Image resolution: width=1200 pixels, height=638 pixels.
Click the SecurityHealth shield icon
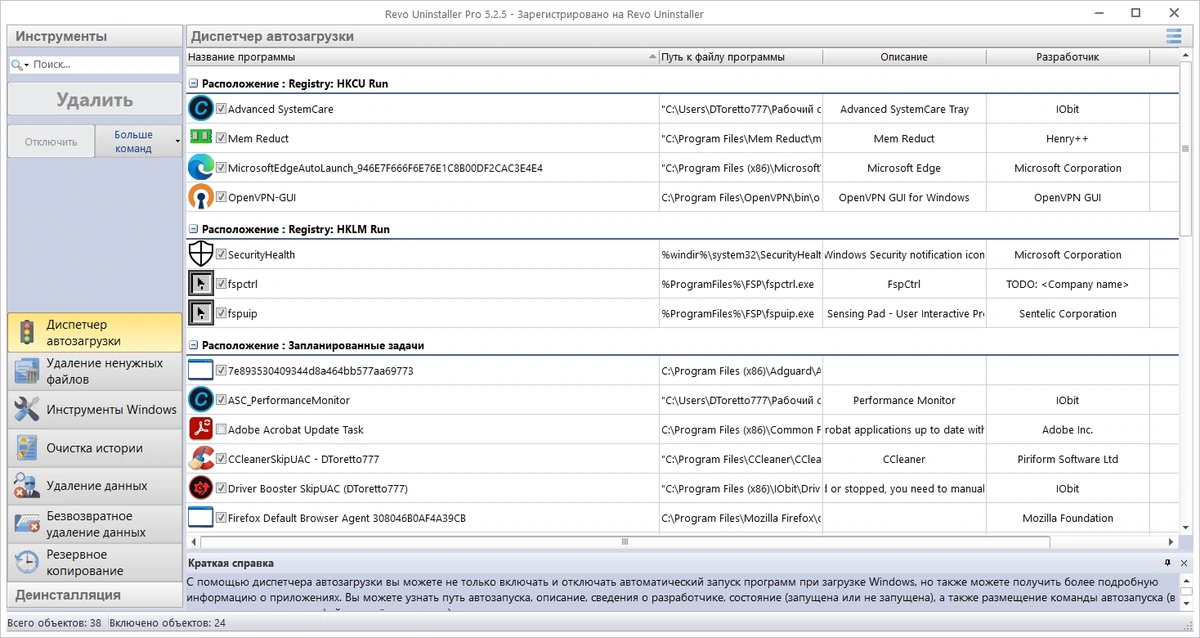[201, 255]
